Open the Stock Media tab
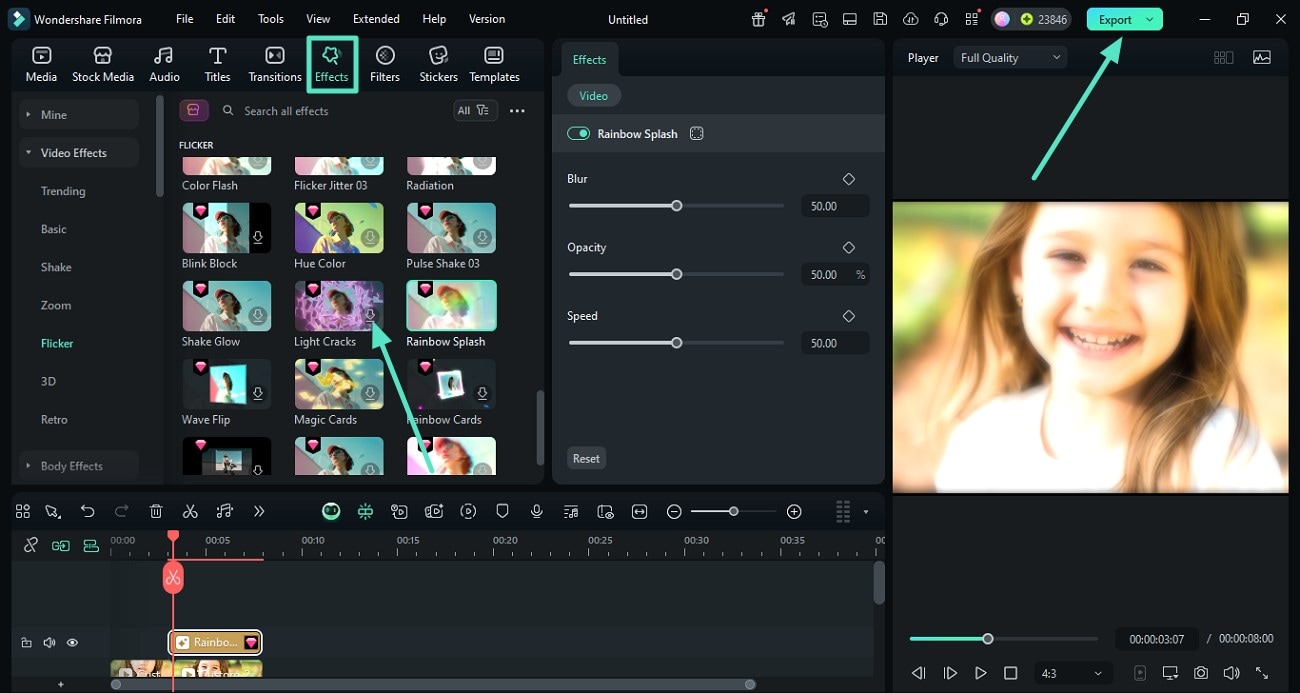1300x693 pixels. point(102,64)
